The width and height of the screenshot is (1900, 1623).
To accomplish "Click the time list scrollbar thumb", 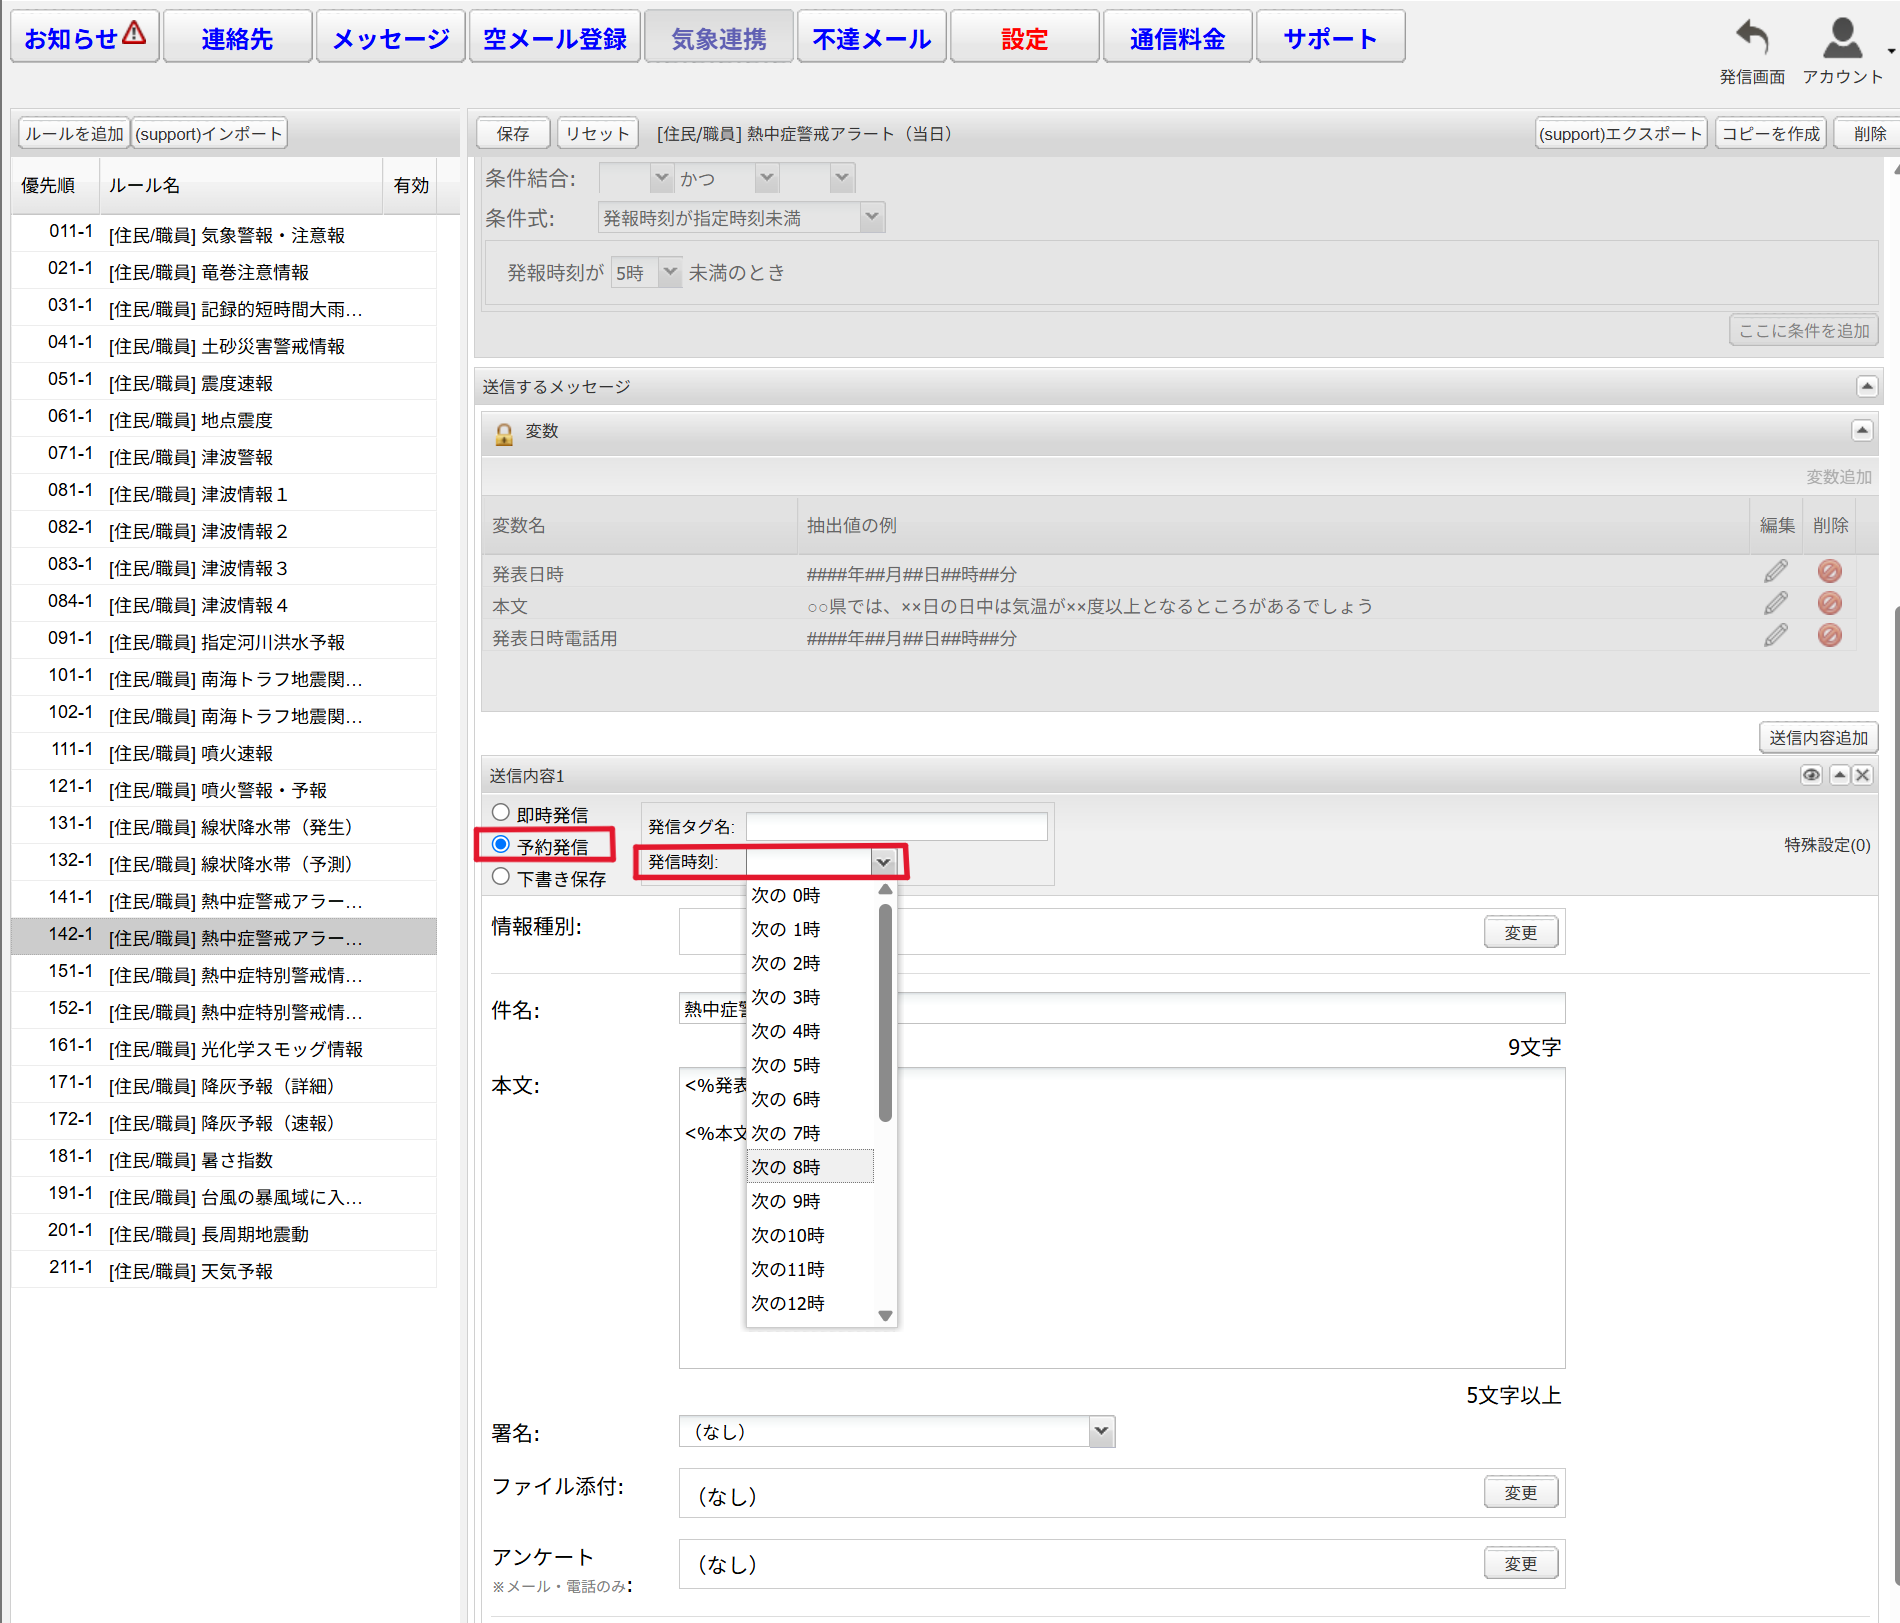I will (885, 1012).
